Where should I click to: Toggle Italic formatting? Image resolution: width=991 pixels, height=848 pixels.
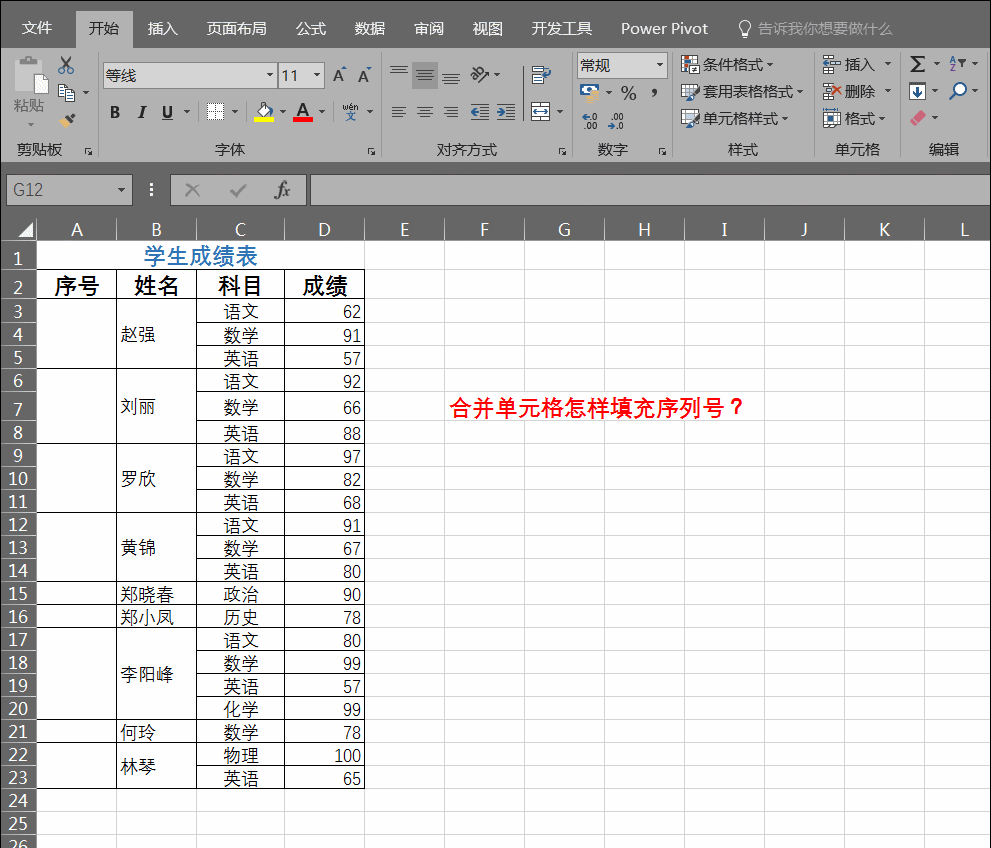(x=142, y=112)
